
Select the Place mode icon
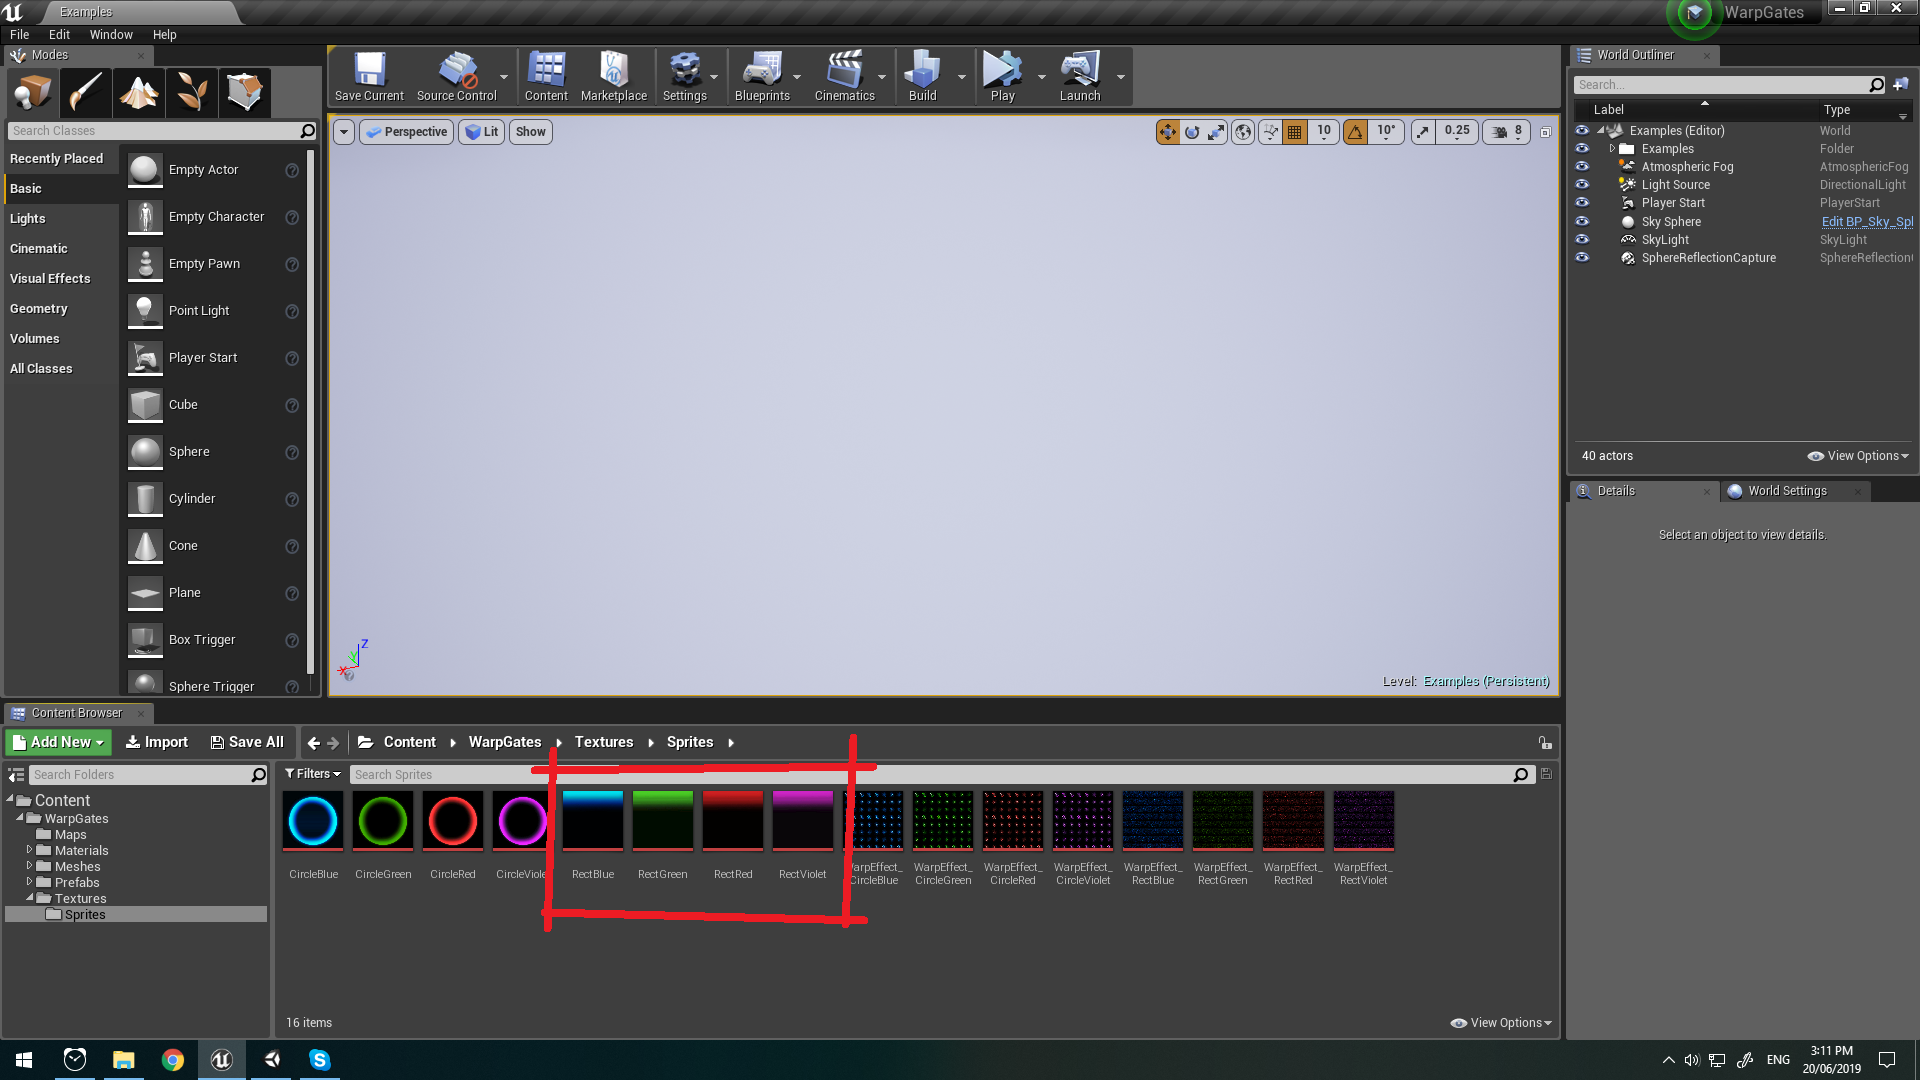[32, 93]
